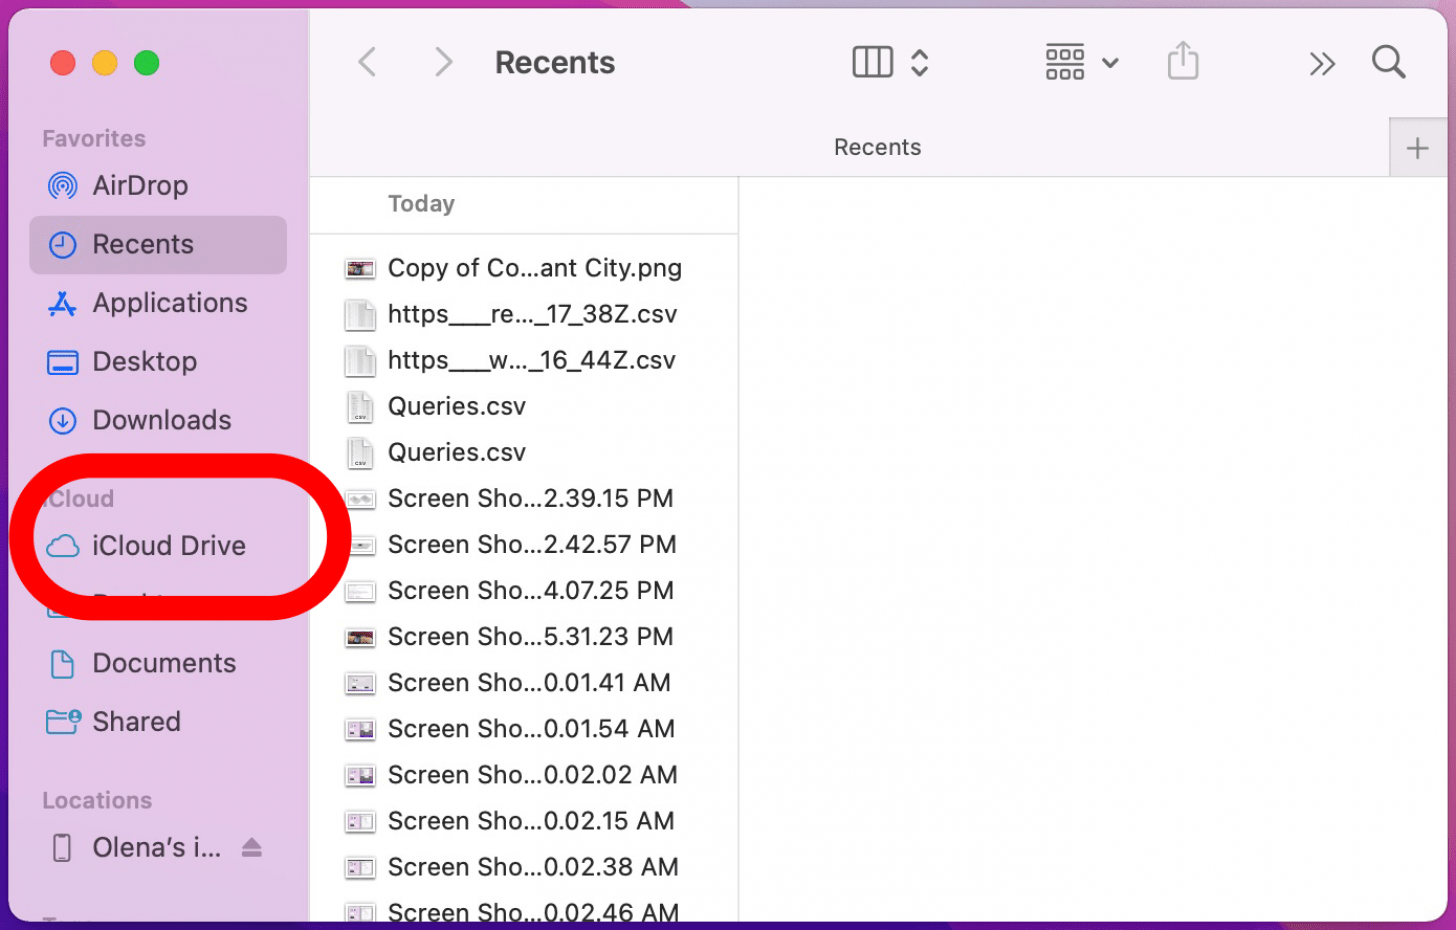Open the group-by options dropdown

point(1081,62)
